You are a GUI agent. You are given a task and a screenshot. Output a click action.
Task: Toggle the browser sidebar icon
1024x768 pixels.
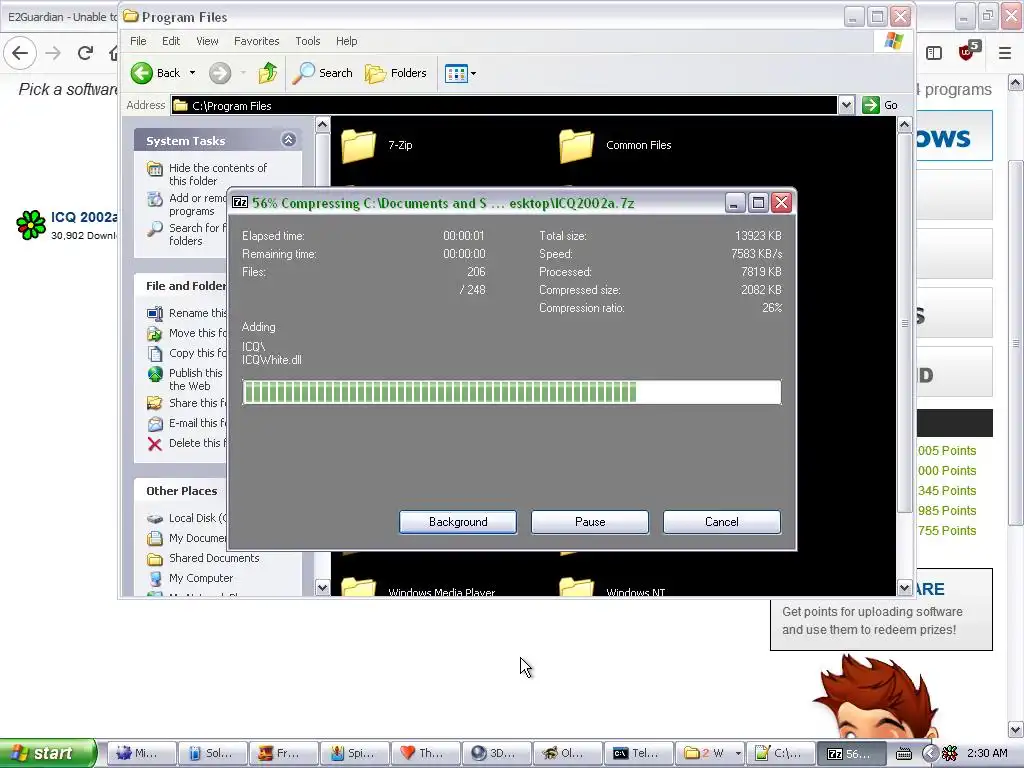click(x=934, y=53)
